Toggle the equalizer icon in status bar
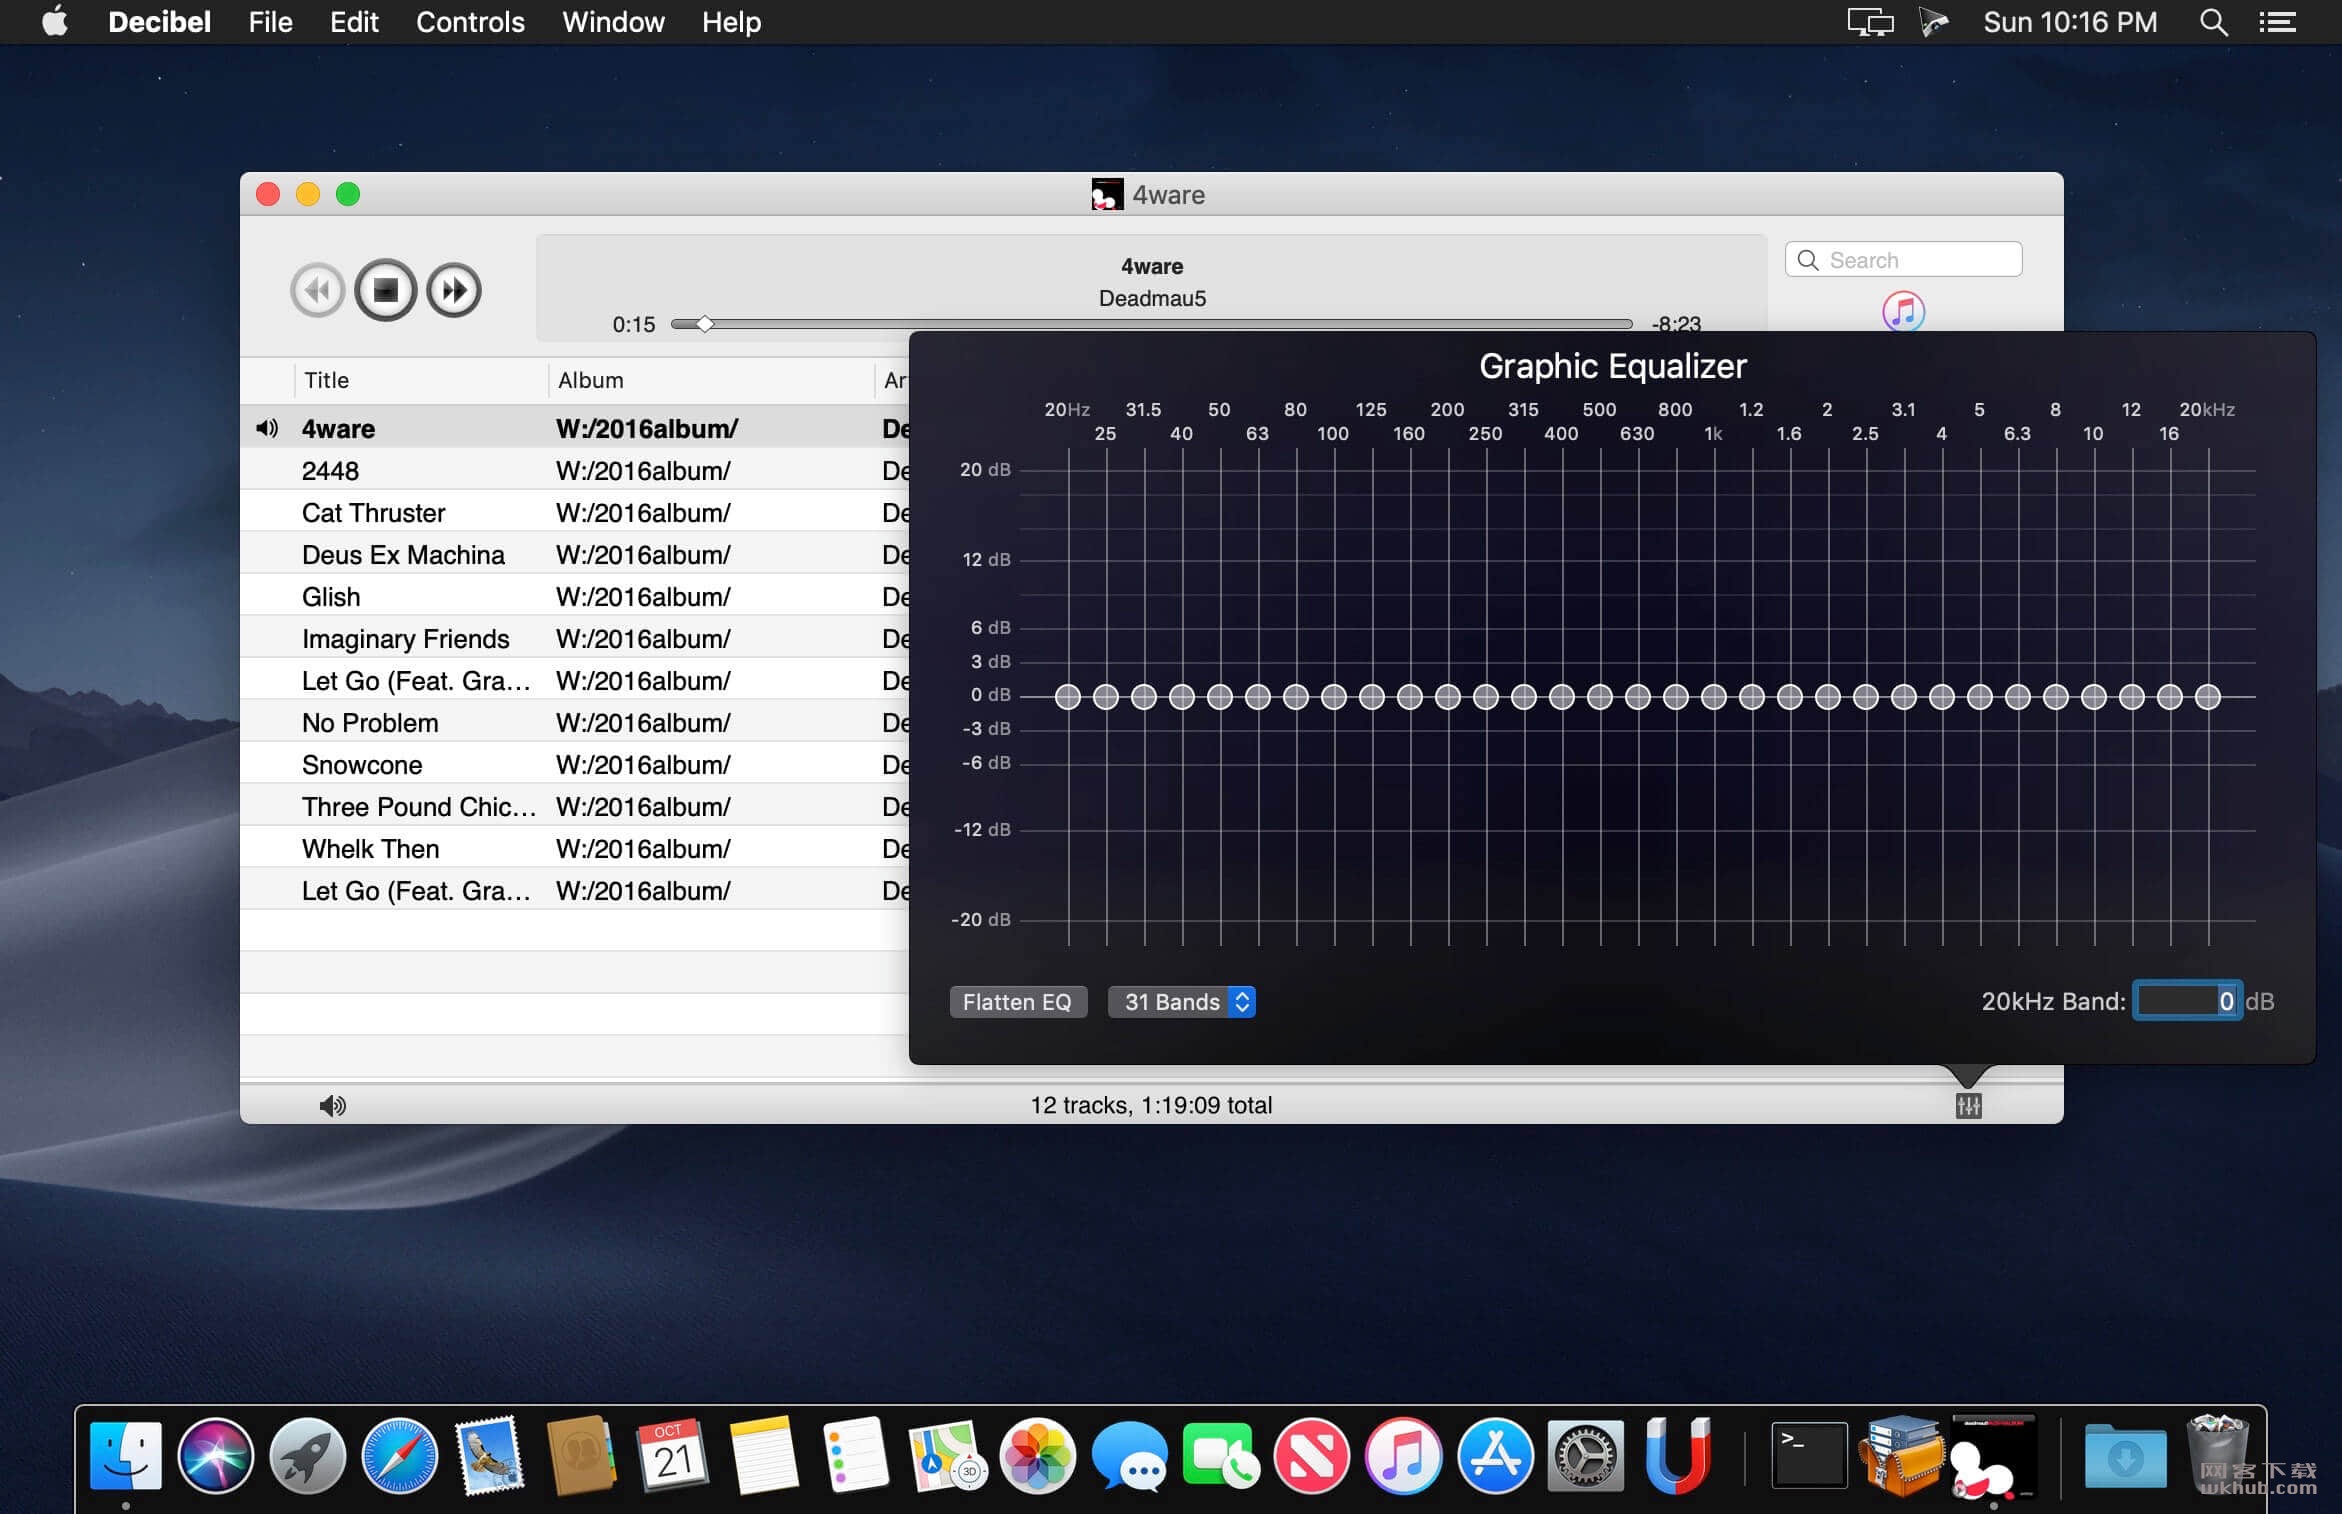Viewport: 2342px width, 1514px height. (x=1968, y=1105)
